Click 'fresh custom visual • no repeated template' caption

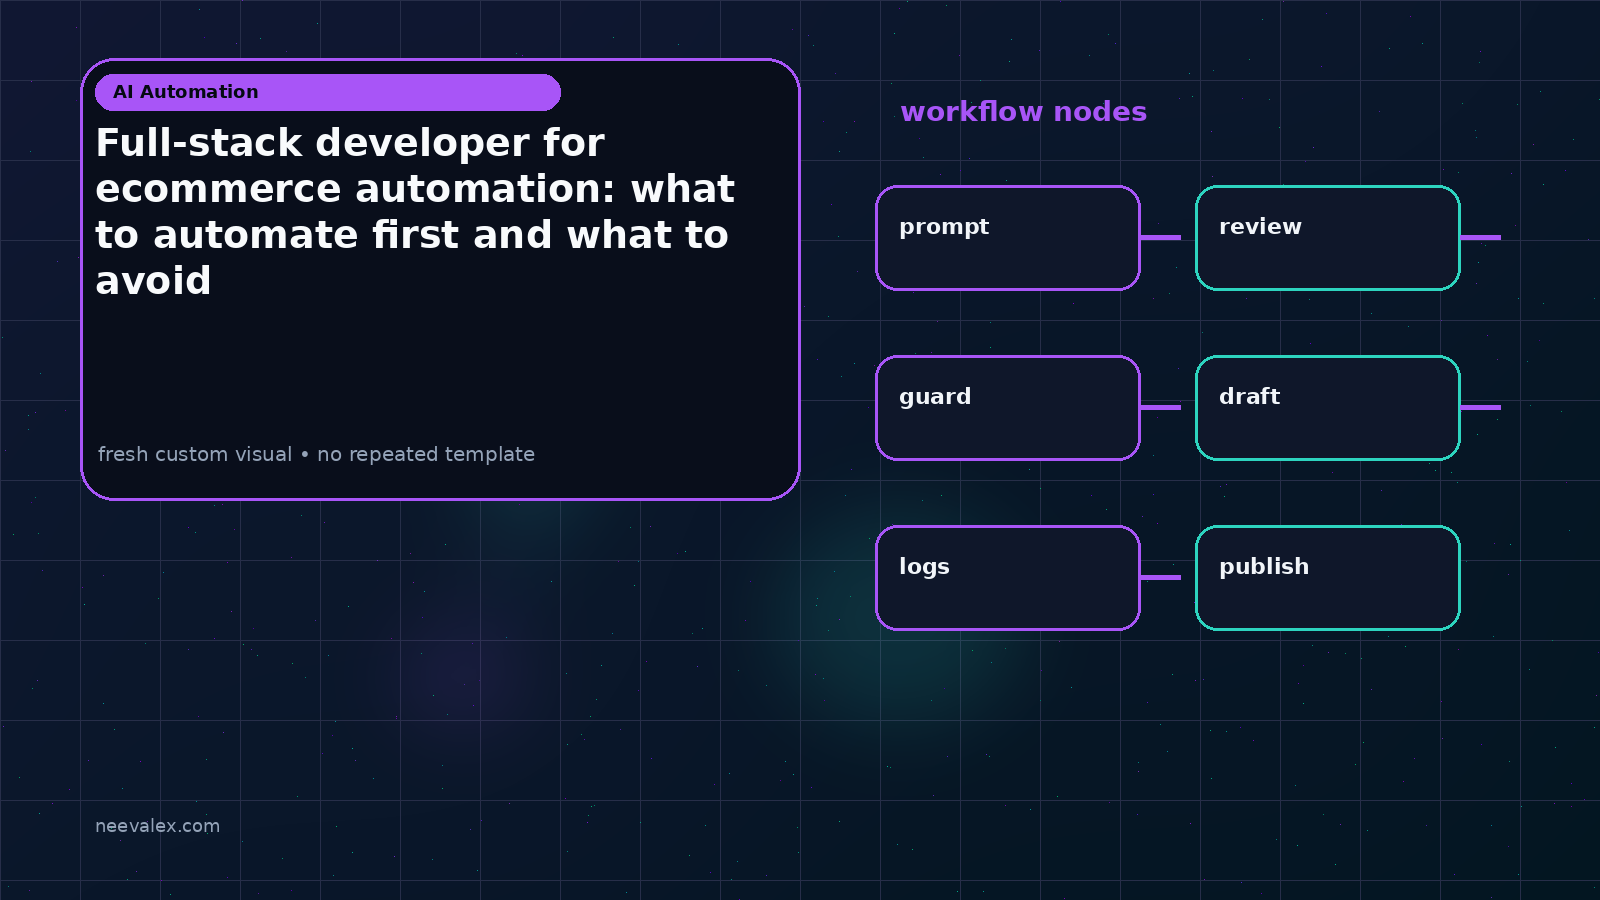pyautogui.click(x=316, y=454)
